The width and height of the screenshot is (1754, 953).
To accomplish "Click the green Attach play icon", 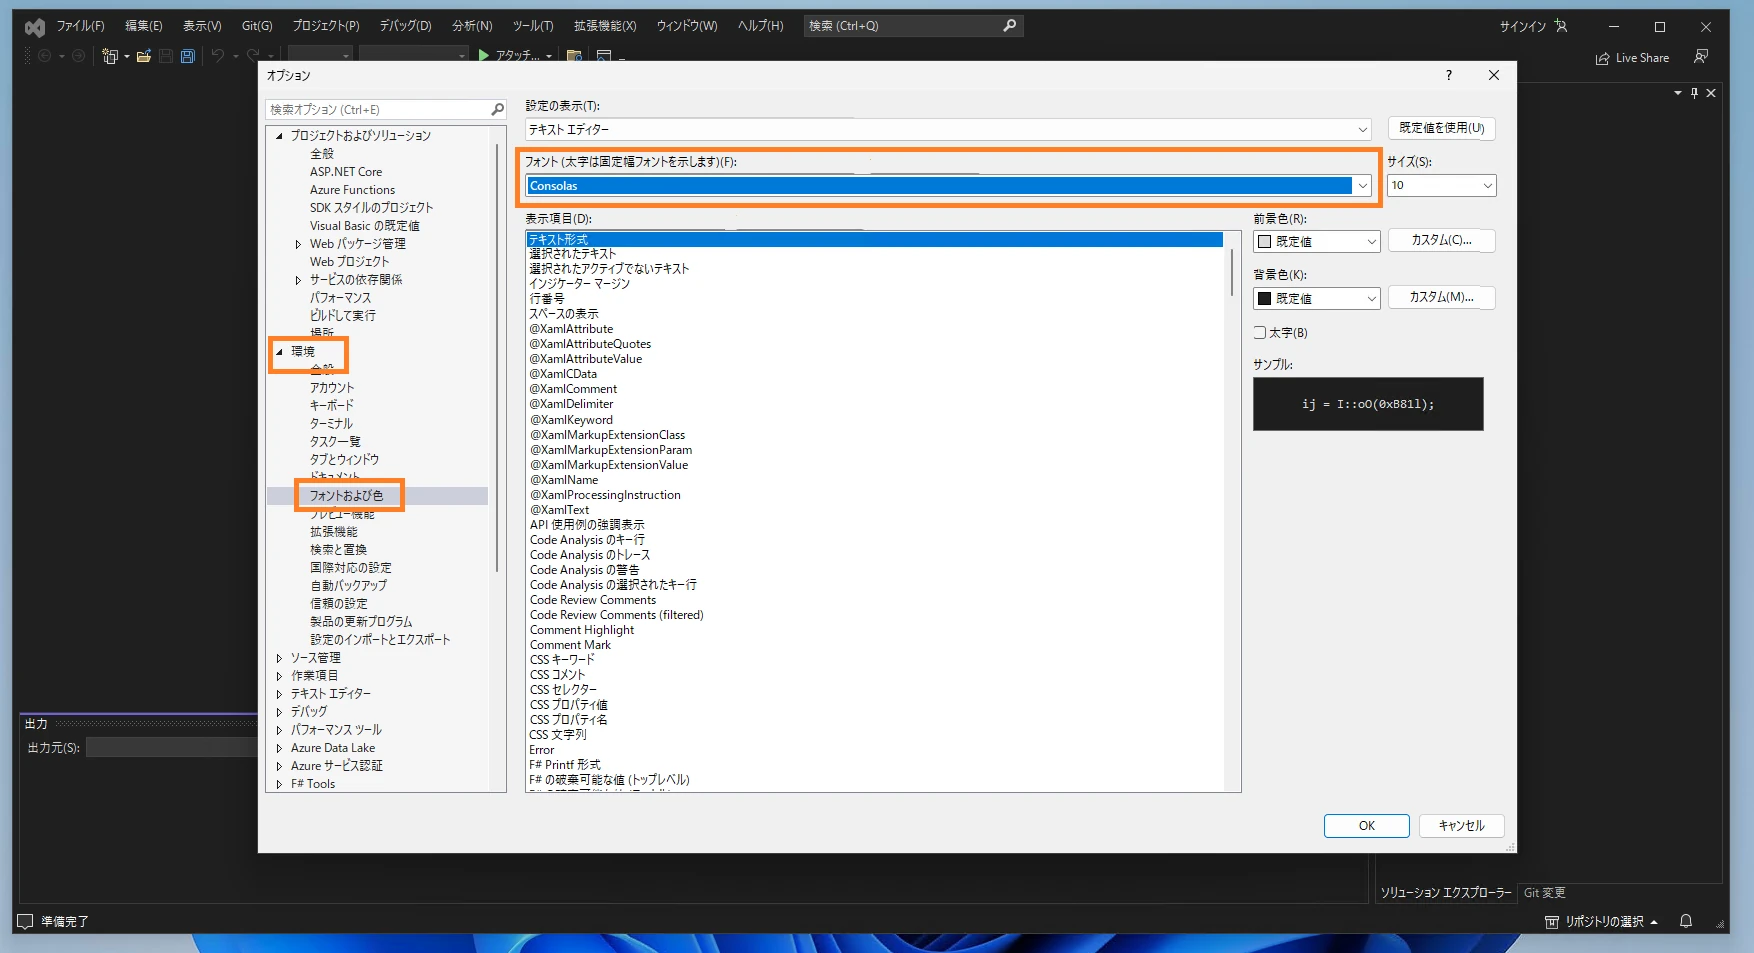I will (x=484, y=56).
